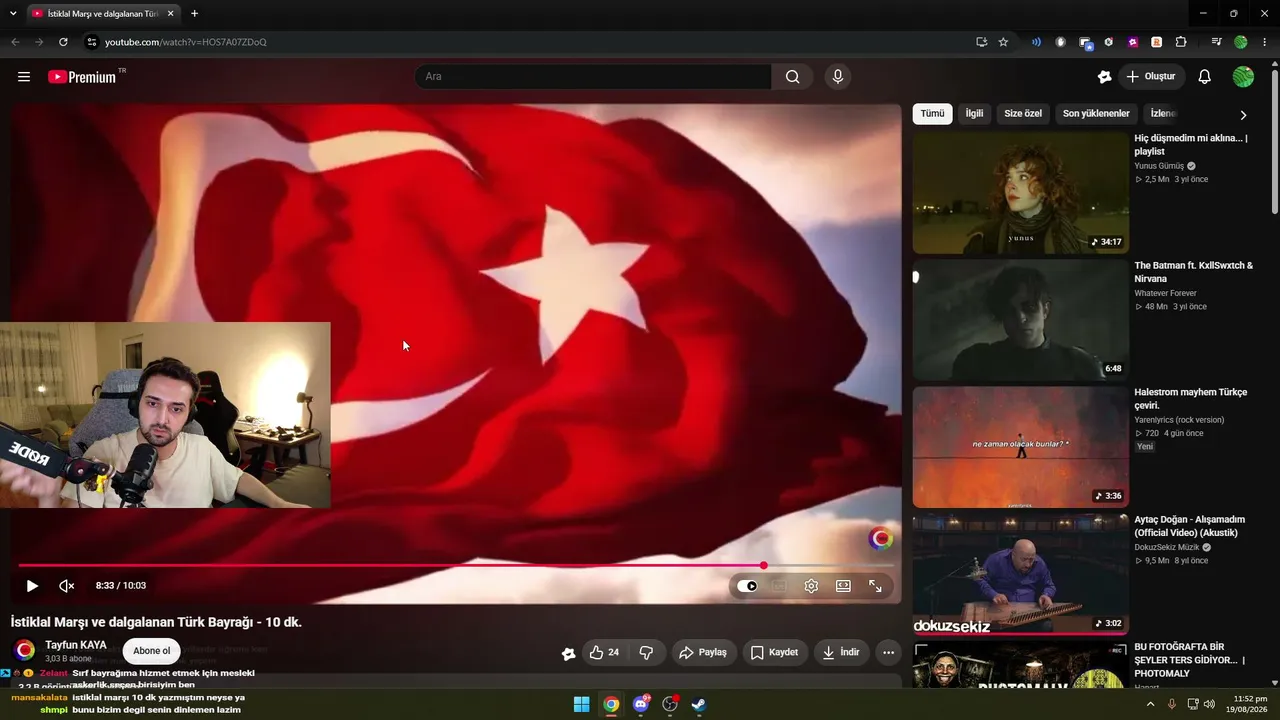
Task: Open the Windows Start menu
Action: click(x=581, y=704)
